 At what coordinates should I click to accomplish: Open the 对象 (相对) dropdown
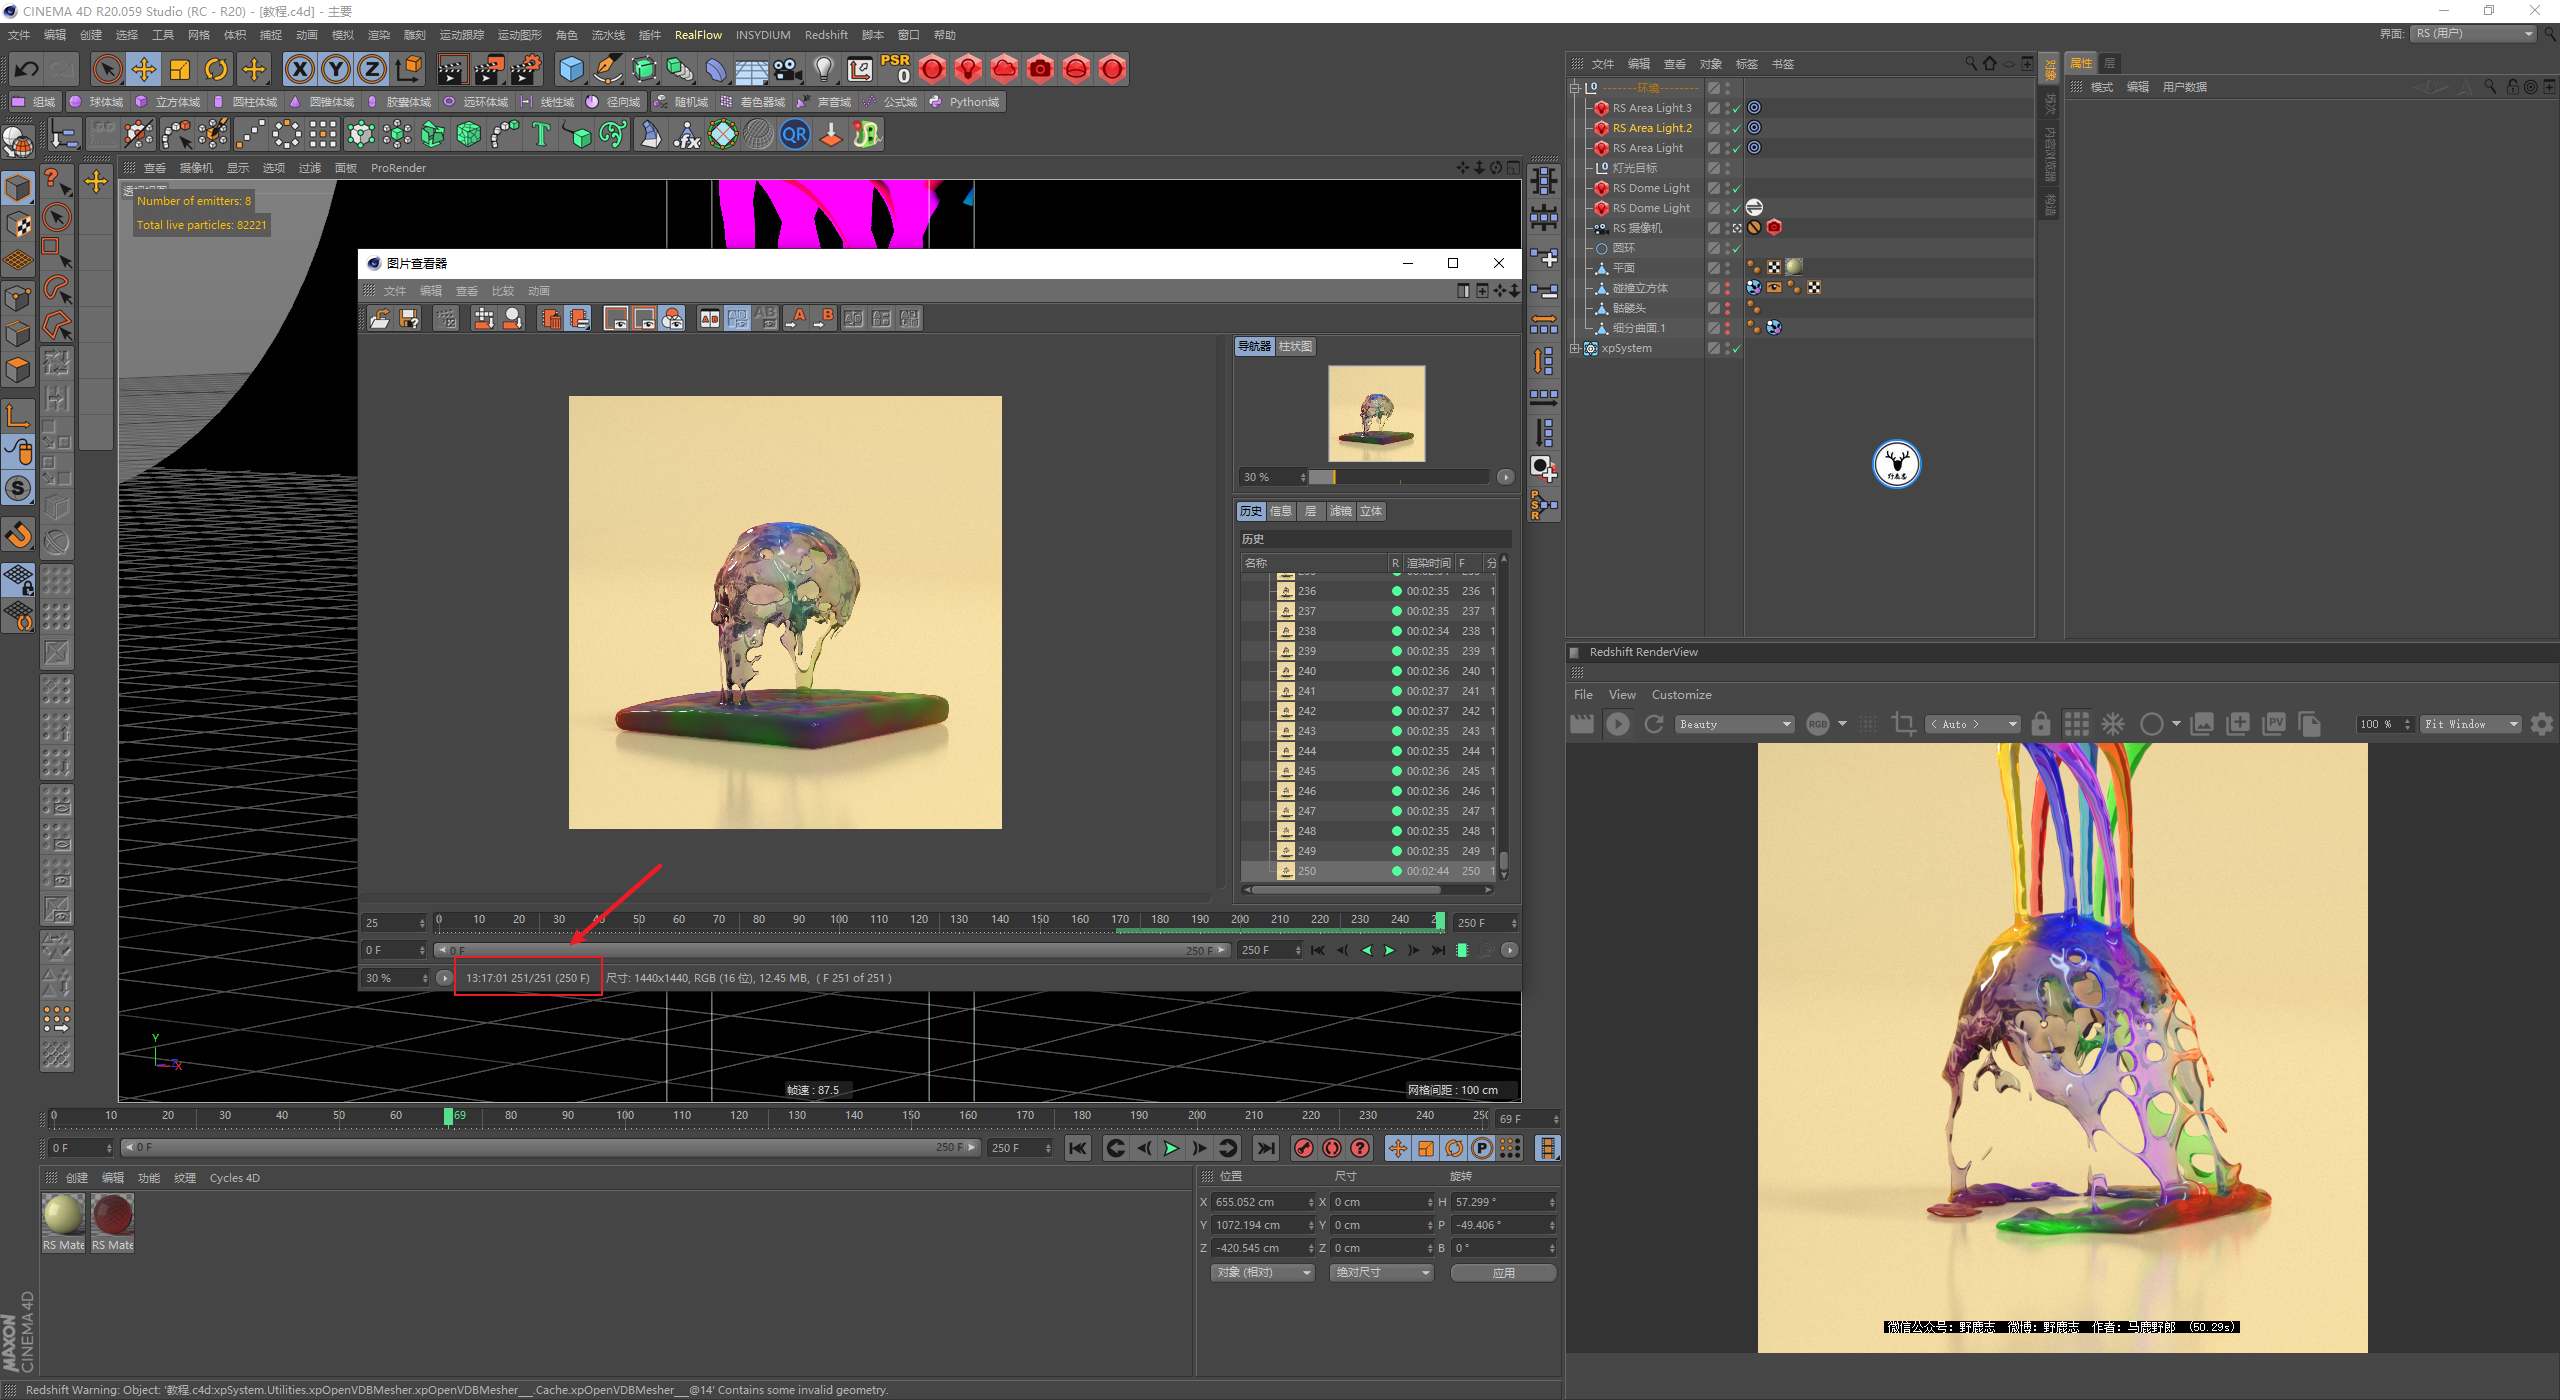click(1262, 1273)
